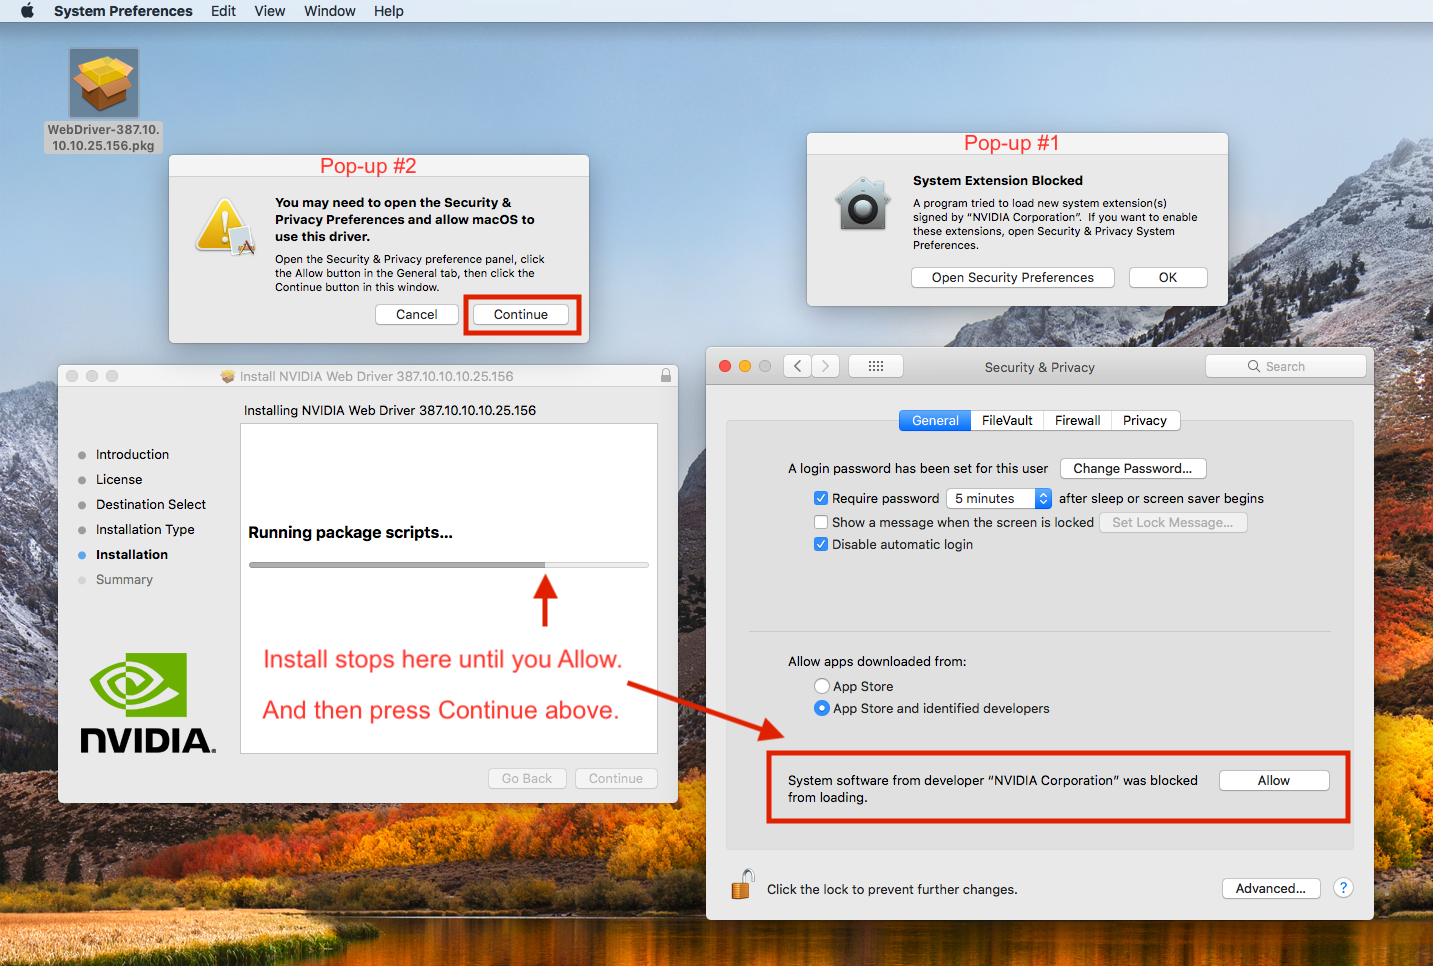Screen dimensions: 1433x966
Task: Click Cancel in Pop-up #2
Action: (417, 314)
